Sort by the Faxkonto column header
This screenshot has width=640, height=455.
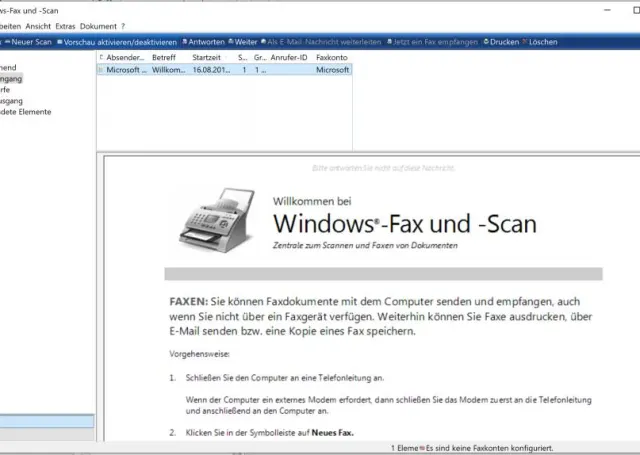pos(332,58)
